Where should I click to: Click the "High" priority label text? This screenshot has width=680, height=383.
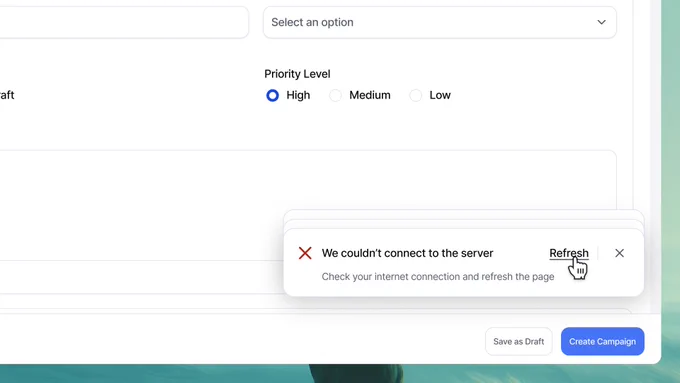tap(298, 95)
